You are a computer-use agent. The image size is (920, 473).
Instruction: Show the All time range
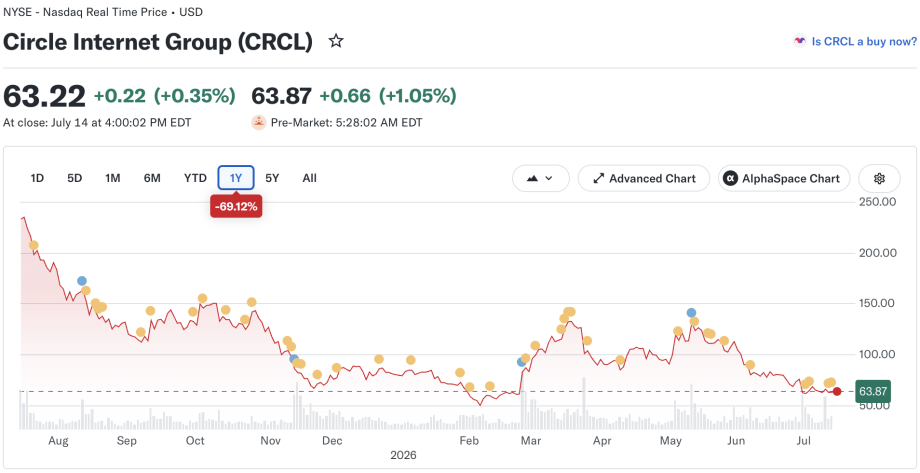(310, 178)
